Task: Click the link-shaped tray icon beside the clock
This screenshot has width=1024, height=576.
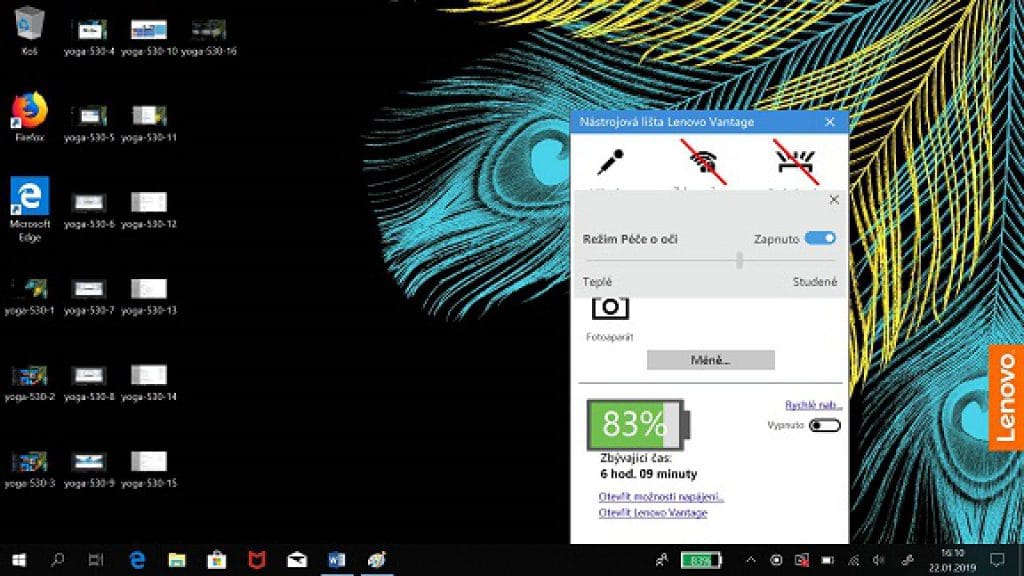Action: point(906,560)
